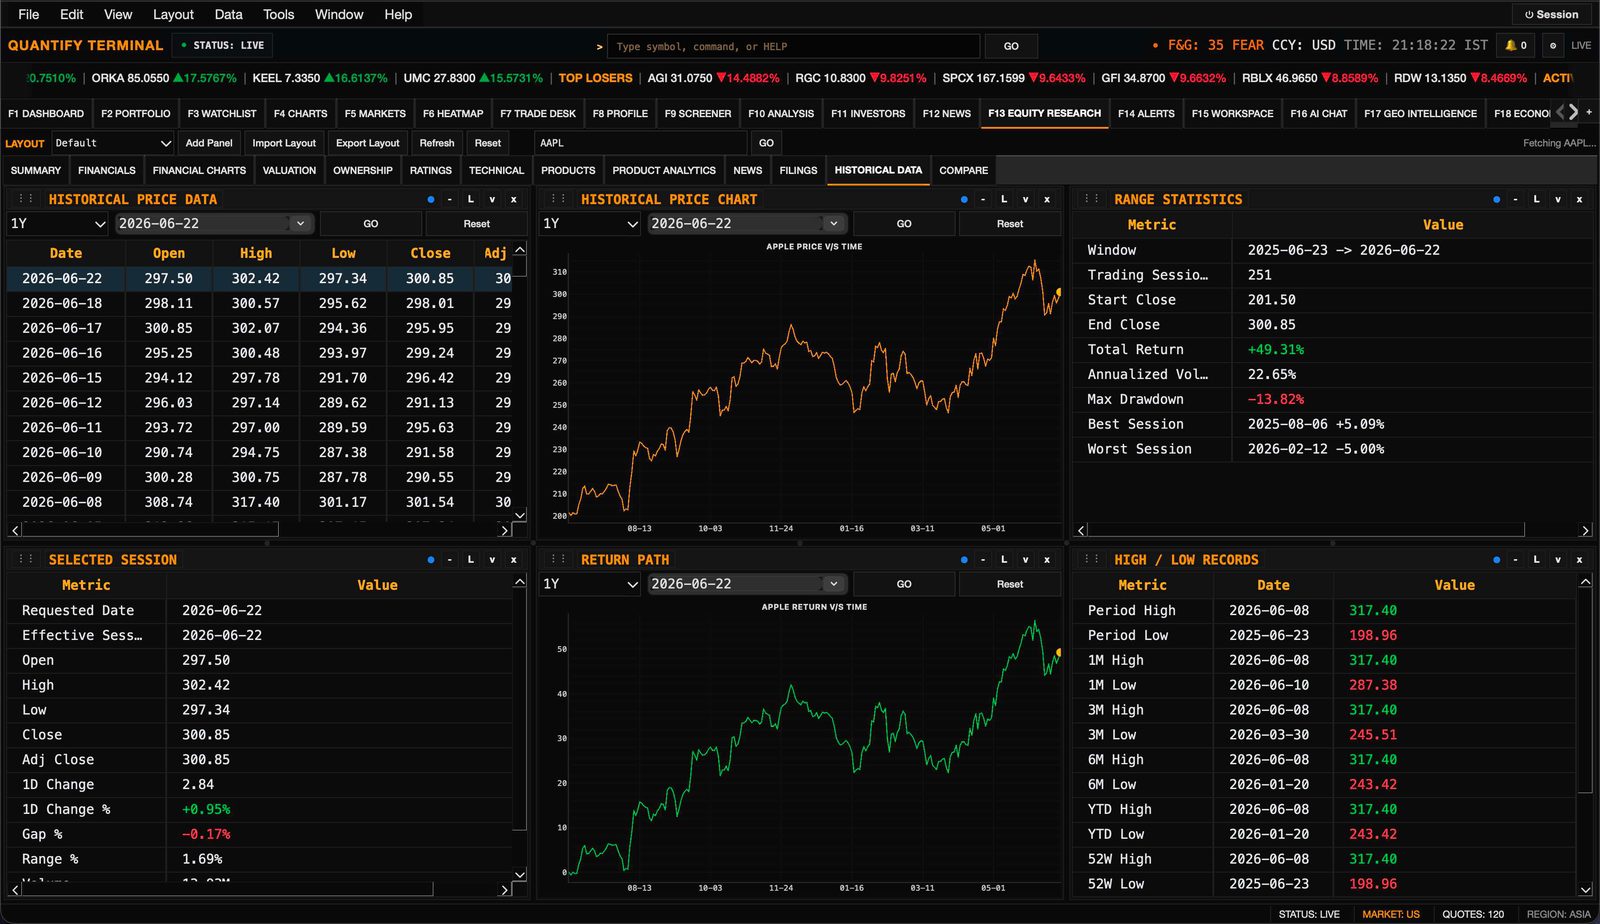Screen dimensions: 1600x924
Task: Open the Compare sub-tab
Action: (963, 170)
